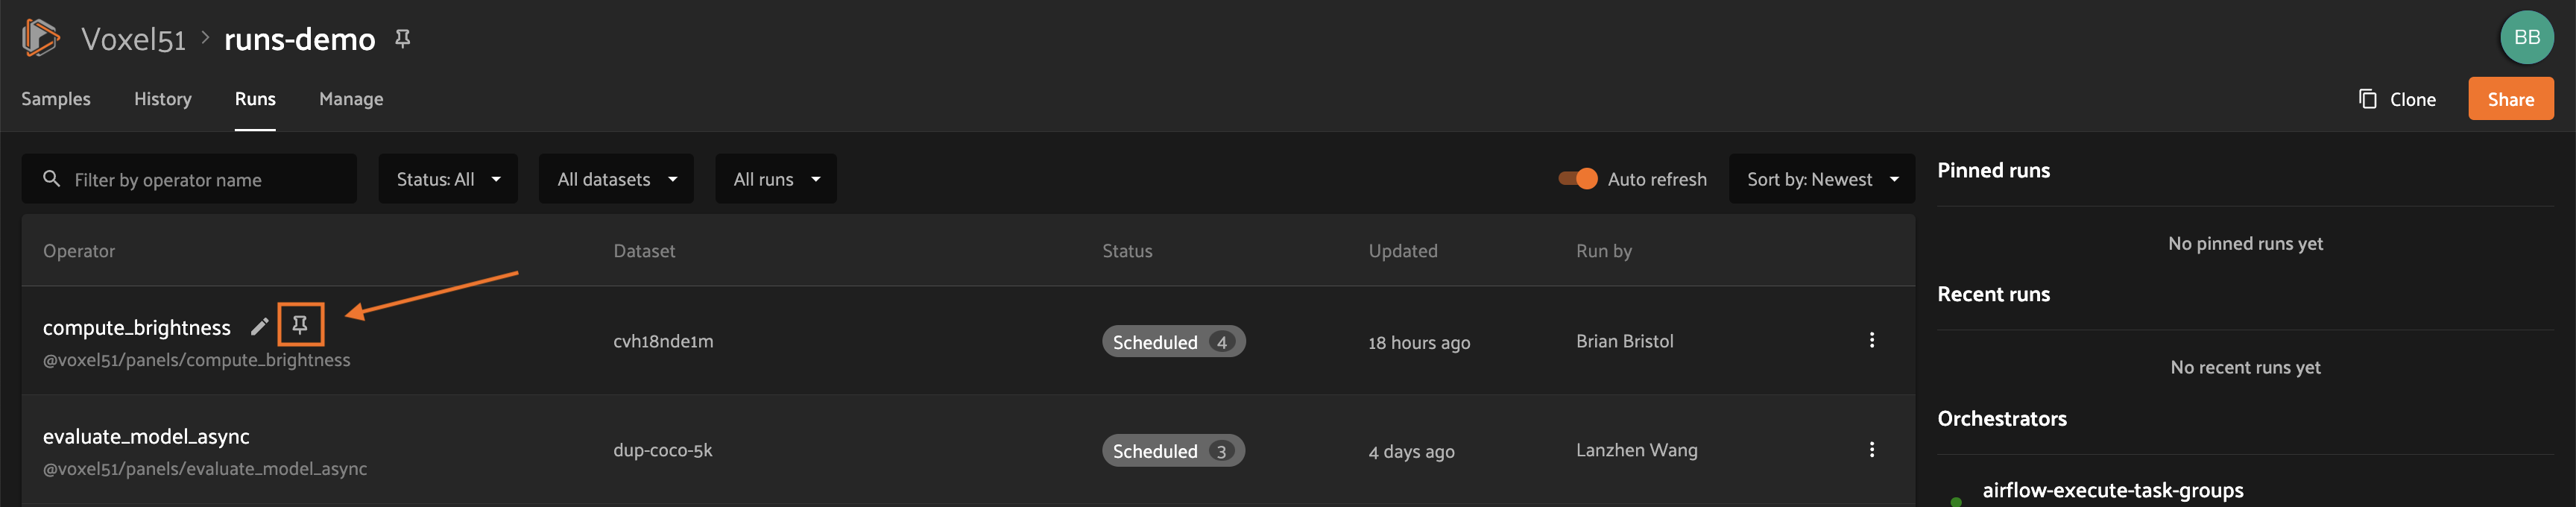Screen dimensions: 2576x507
Task: Change the Sort by: Newest dropdown
Action: 1822,179
